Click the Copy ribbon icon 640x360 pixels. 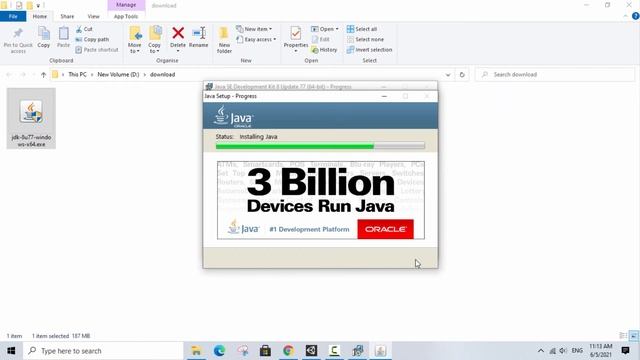[x=44, y=37]
